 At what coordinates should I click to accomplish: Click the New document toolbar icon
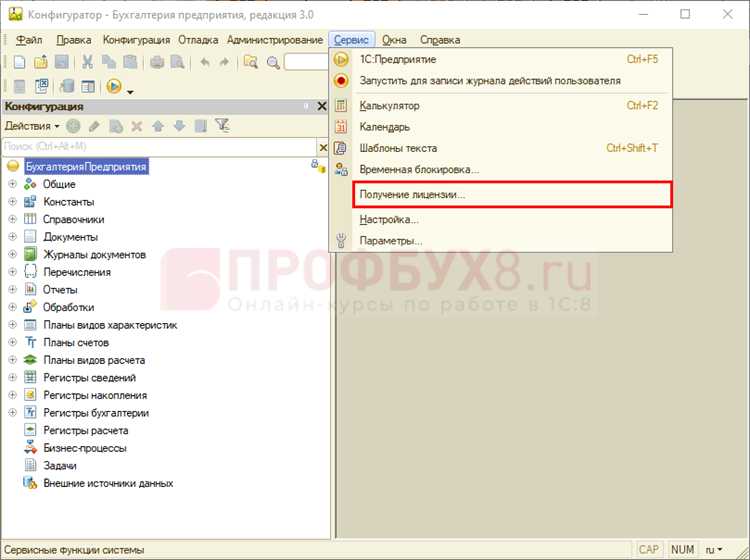20,62
